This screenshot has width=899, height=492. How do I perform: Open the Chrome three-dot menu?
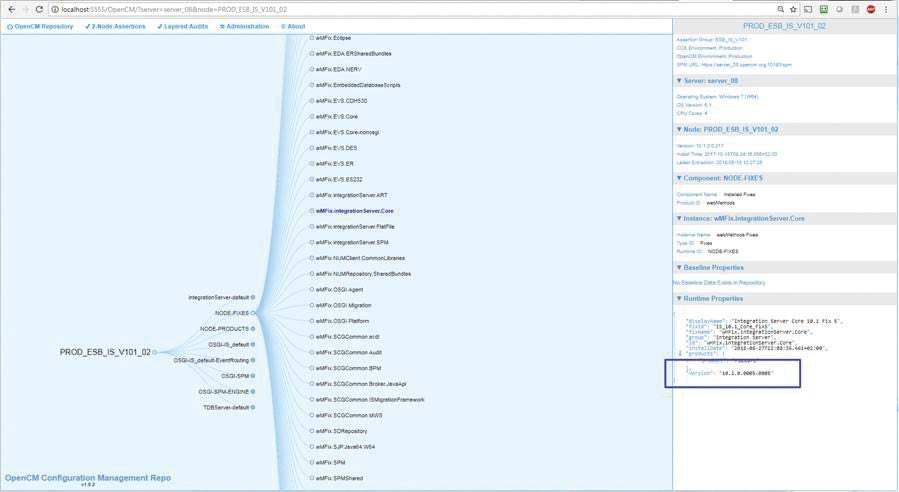(x=886, y=9)
